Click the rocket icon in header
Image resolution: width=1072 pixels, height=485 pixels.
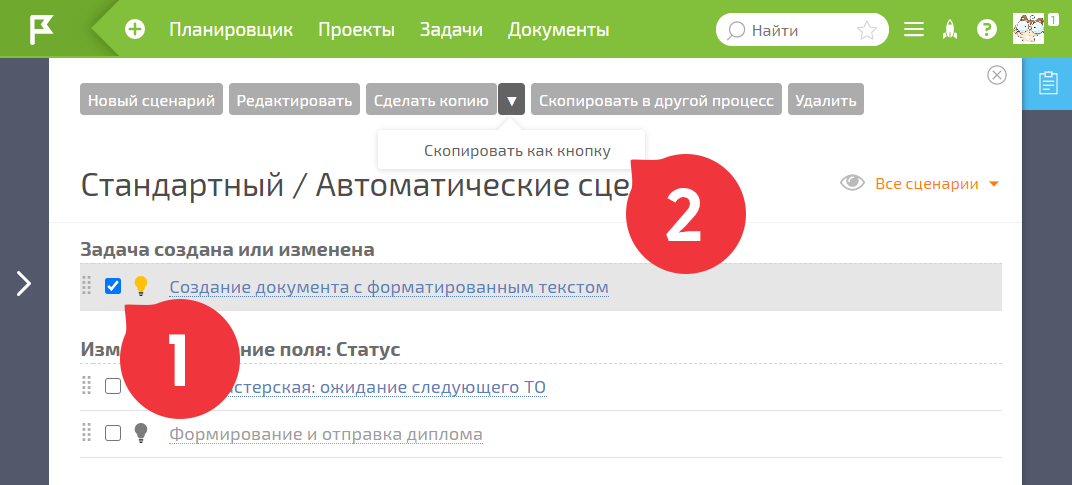(949, 29)
